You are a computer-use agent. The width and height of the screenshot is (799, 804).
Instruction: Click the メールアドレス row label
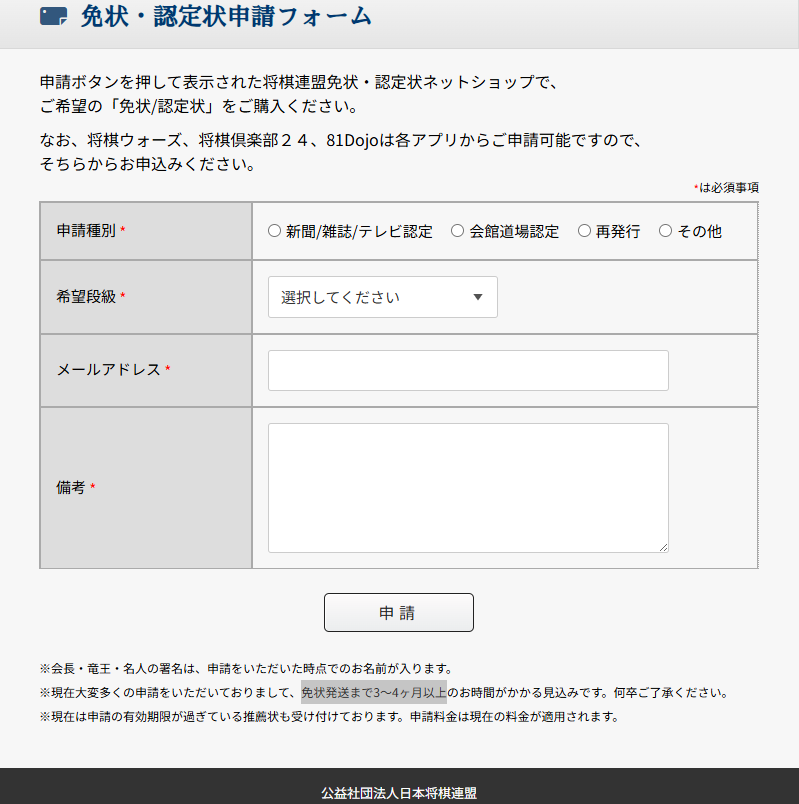[108, 370]
